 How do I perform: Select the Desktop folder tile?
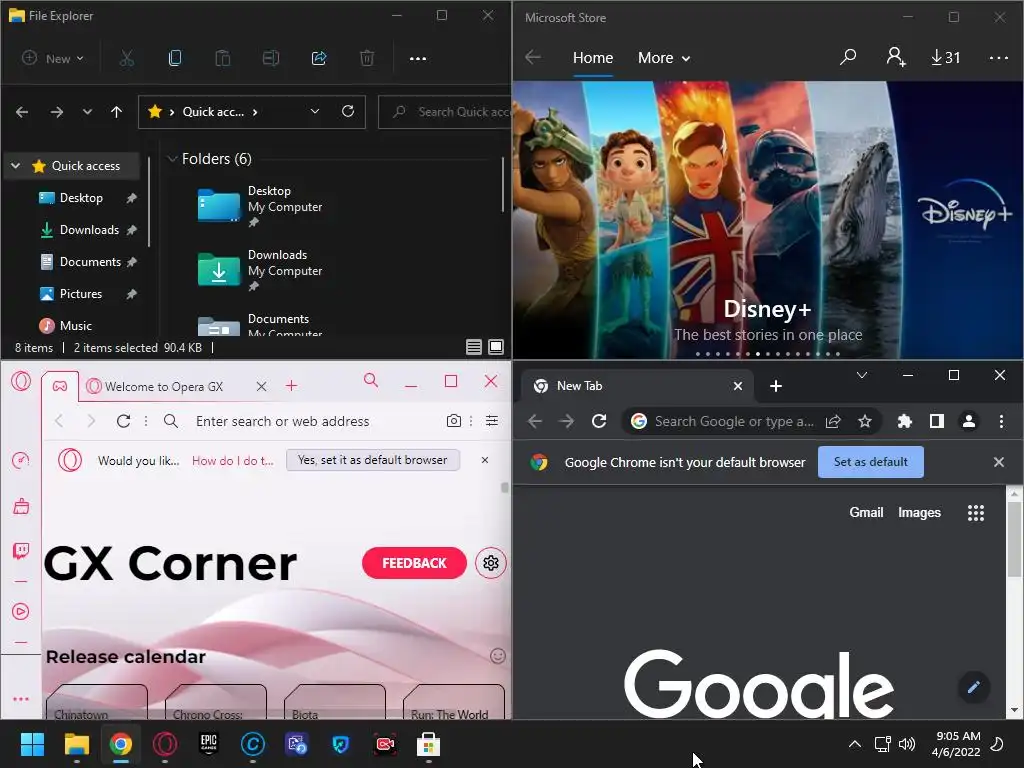tap(260, 206)
